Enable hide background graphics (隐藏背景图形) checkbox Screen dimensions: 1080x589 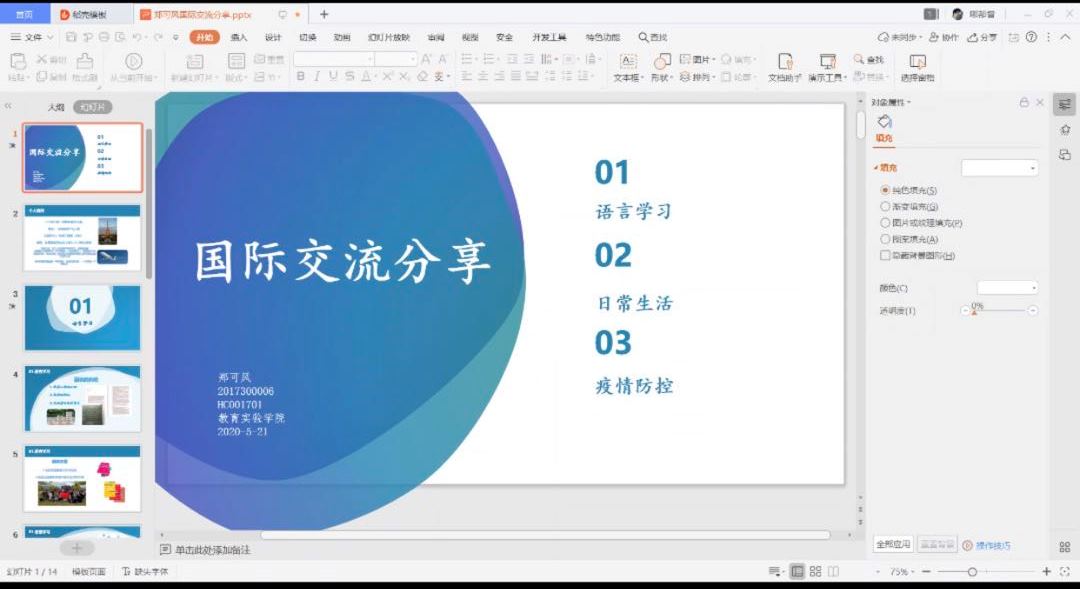click(885, 256)
